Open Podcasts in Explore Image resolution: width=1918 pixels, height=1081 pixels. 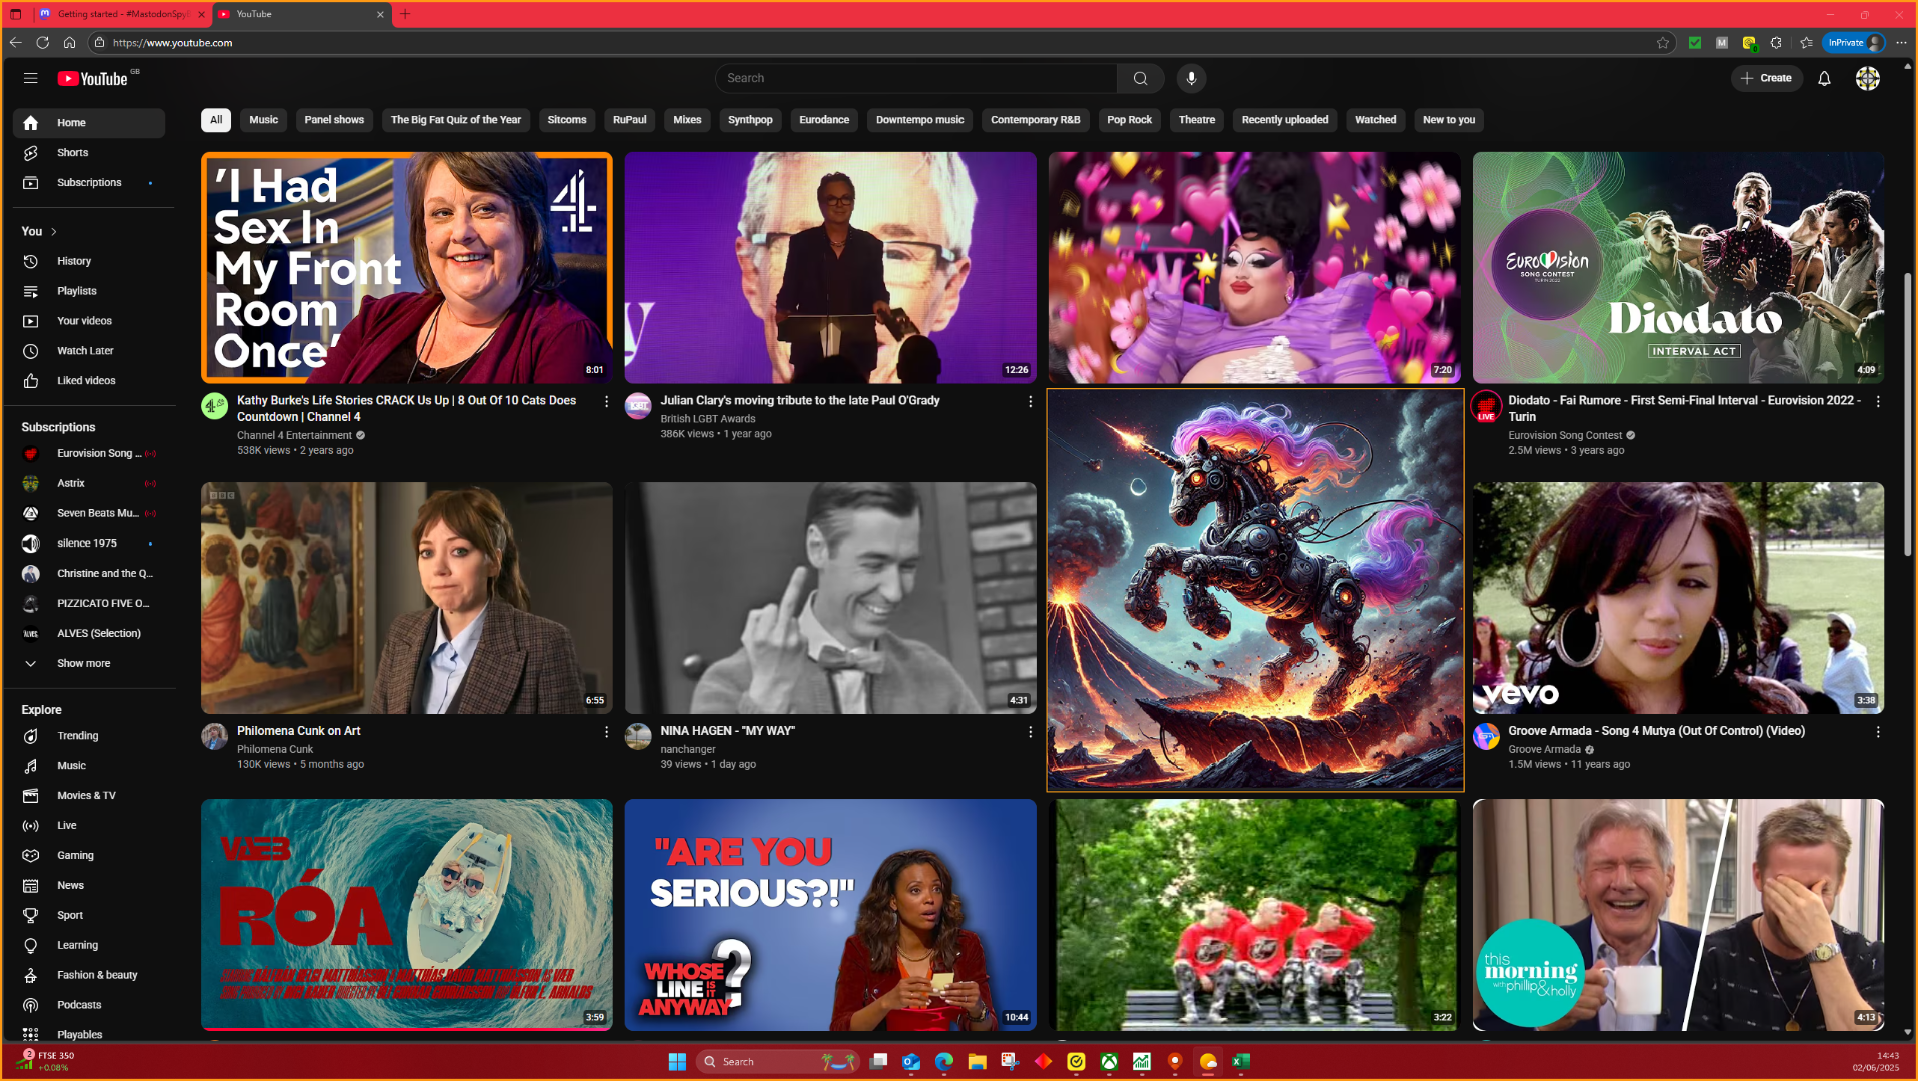tap(89, 1006)
